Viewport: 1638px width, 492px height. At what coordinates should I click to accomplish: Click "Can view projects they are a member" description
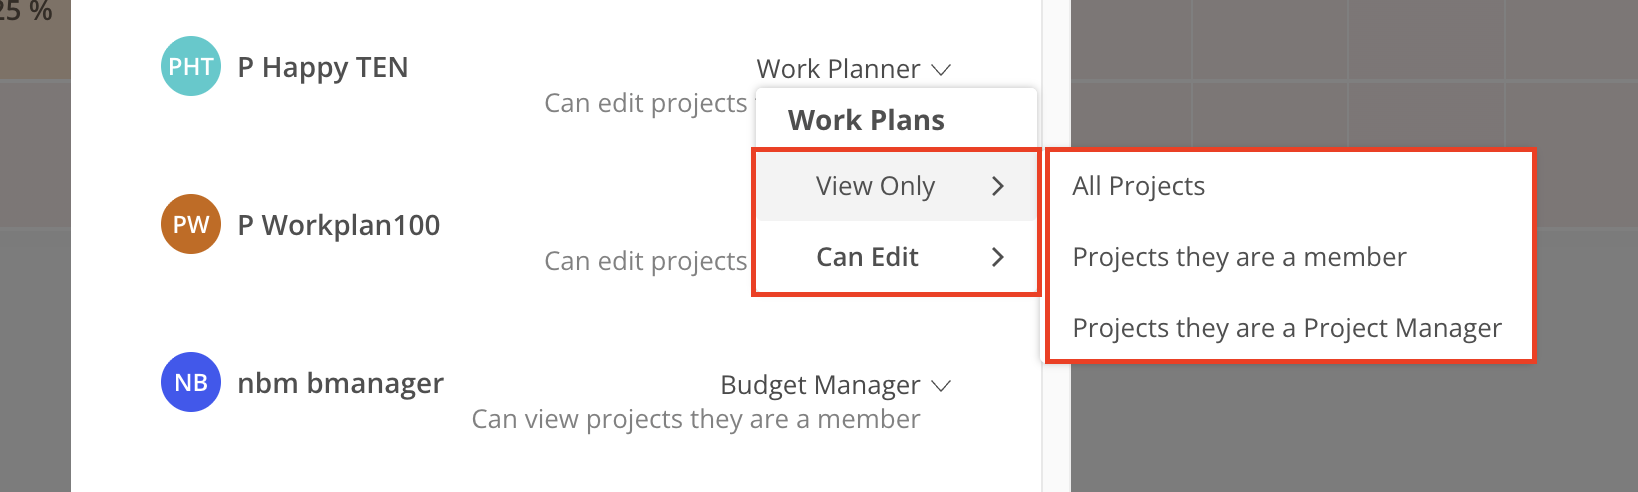pyautogui.click(x=695, y=419)
